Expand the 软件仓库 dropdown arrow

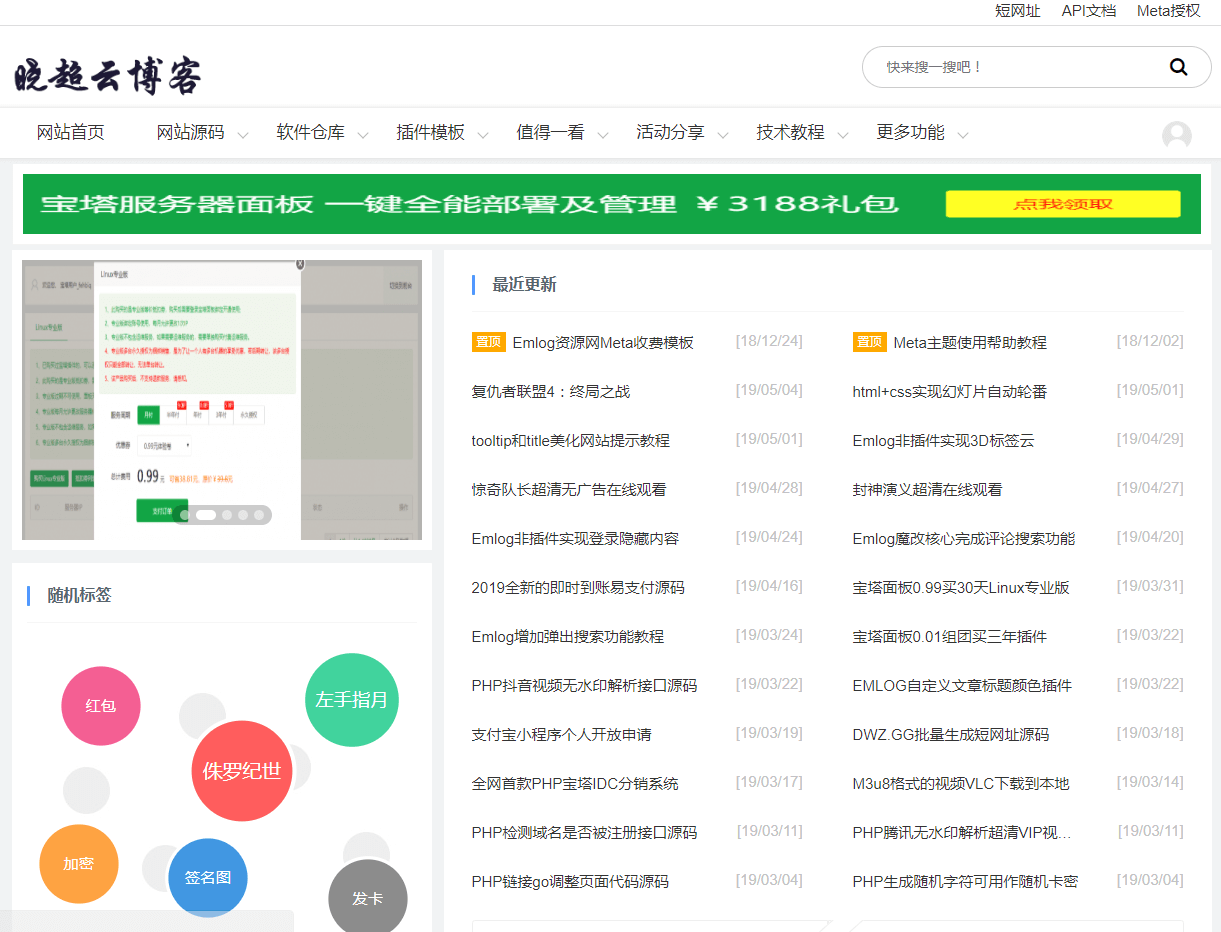click(x=362, y=135)
